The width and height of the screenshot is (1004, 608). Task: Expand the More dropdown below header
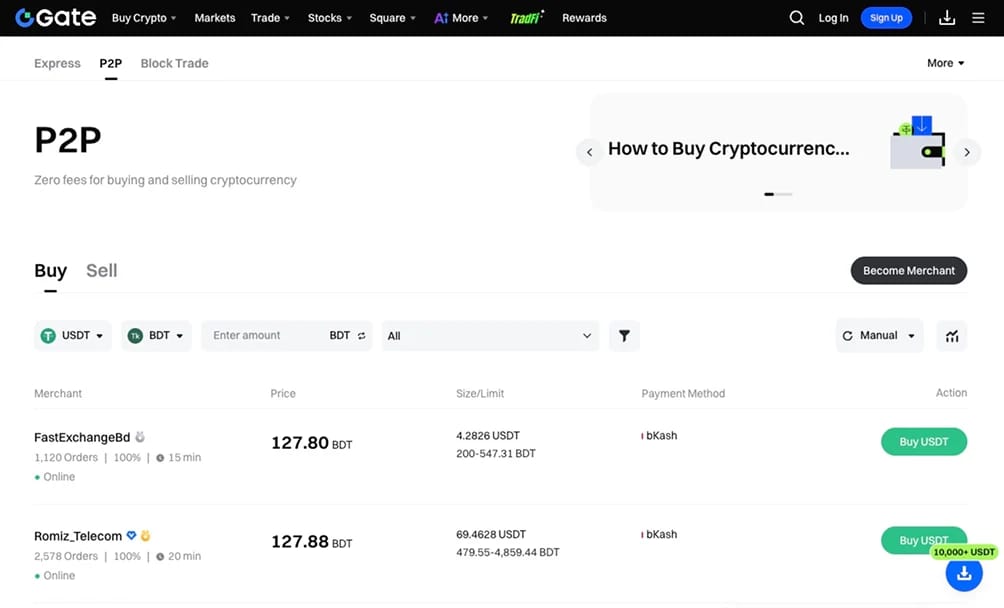click(946, 63)
